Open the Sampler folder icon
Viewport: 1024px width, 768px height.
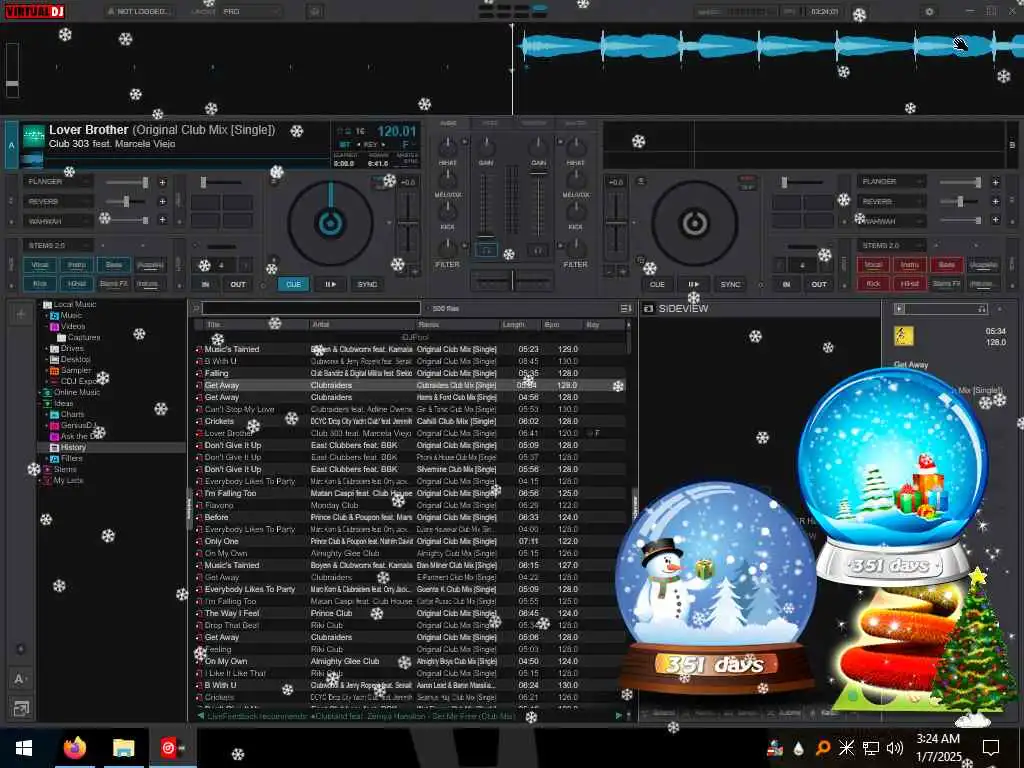pyautogui.click(x=55, y=370)
